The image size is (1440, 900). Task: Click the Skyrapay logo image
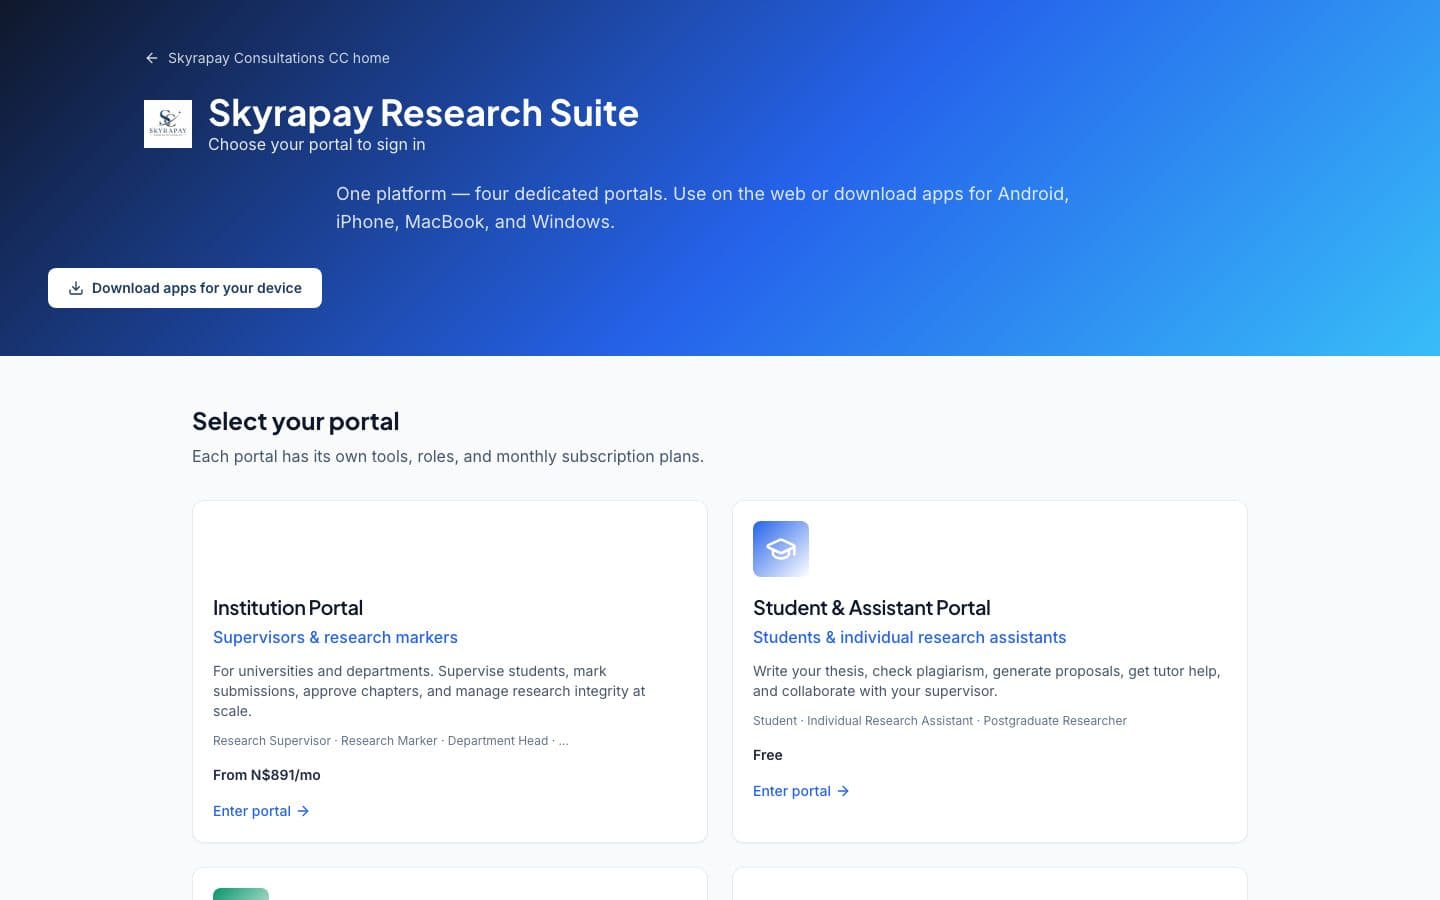pos(168,124)
